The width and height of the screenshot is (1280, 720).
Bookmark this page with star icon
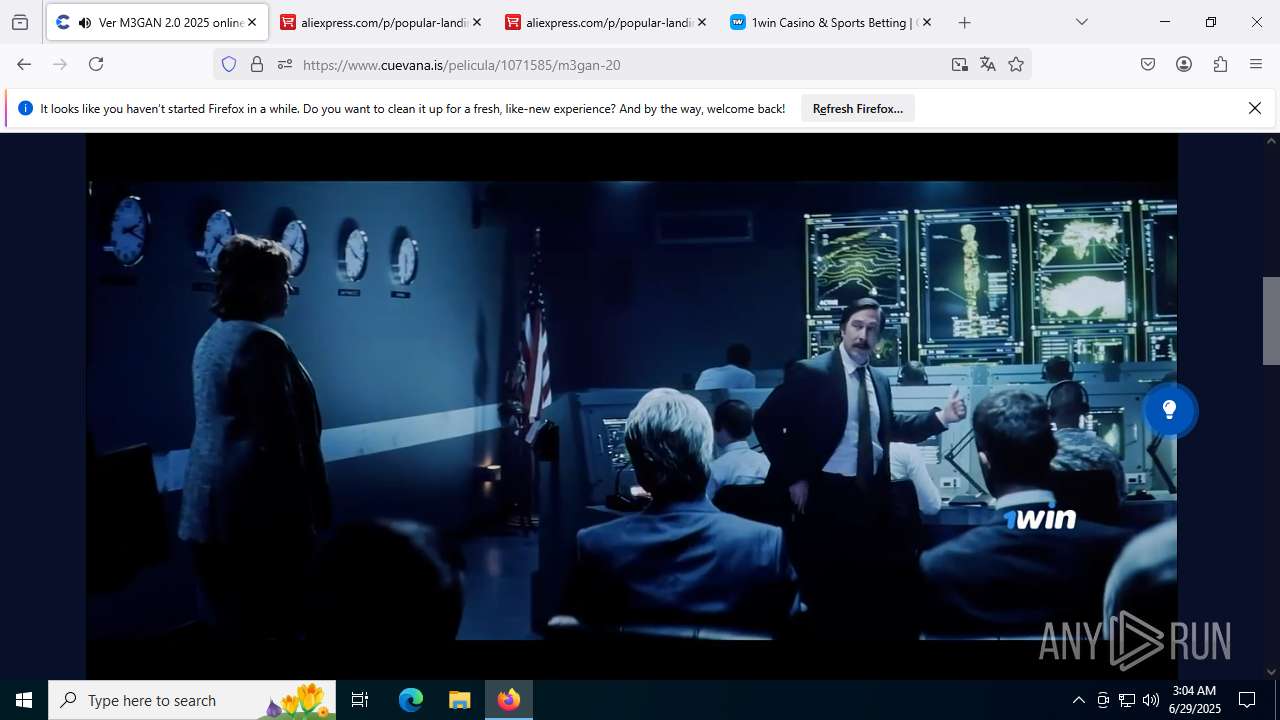[1016, 64]
